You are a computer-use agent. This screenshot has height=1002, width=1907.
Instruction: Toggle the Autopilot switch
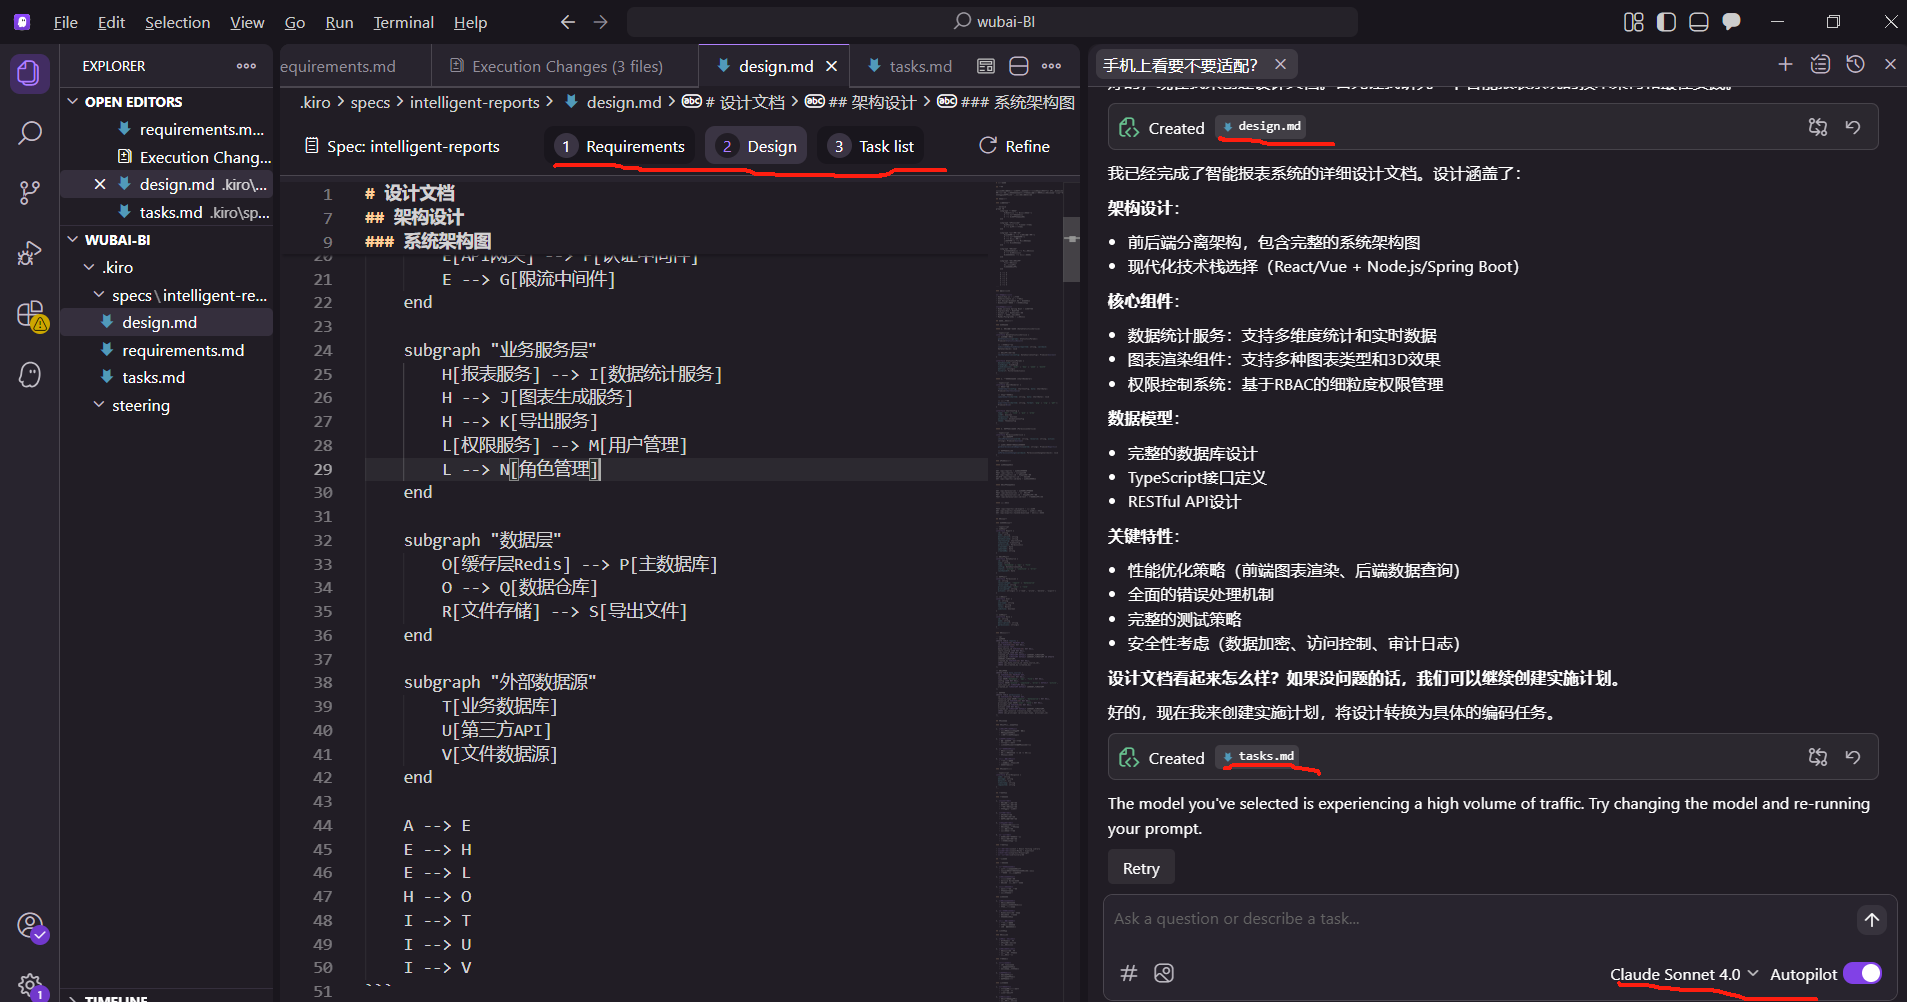(1862, 974)
